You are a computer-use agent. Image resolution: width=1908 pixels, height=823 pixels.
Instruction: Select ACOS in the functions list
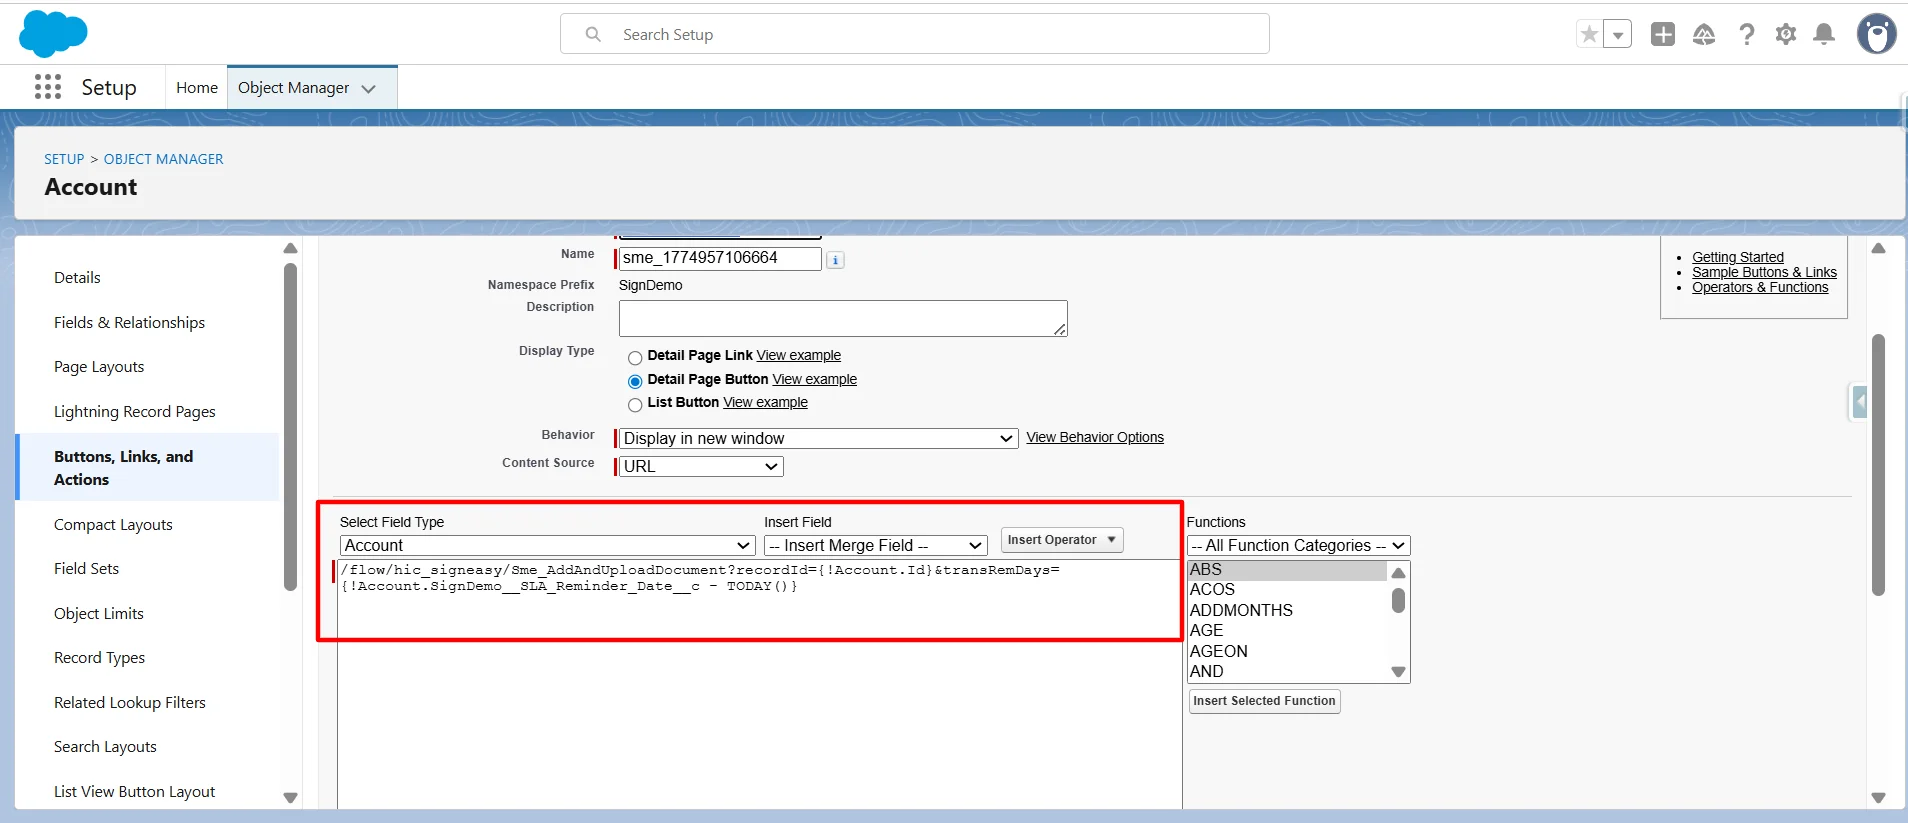pos(1287,590)
